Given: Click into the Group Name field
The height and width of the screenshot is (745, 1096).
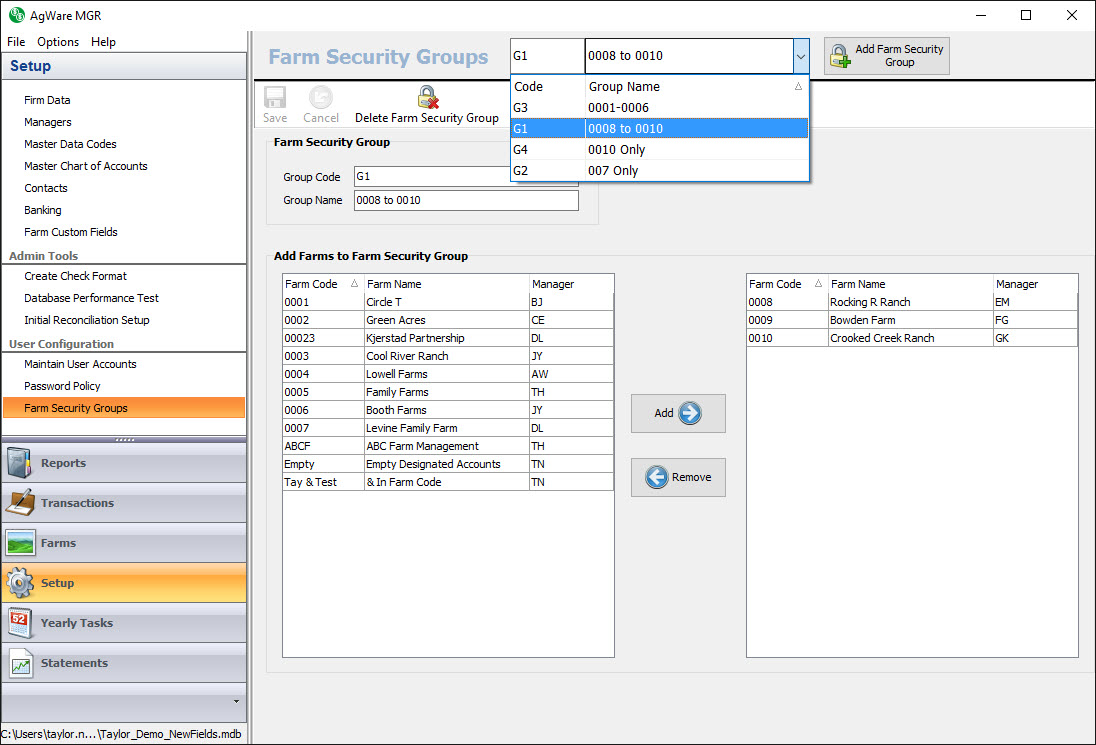Looking at the screenshot, I should pos(465,200).
